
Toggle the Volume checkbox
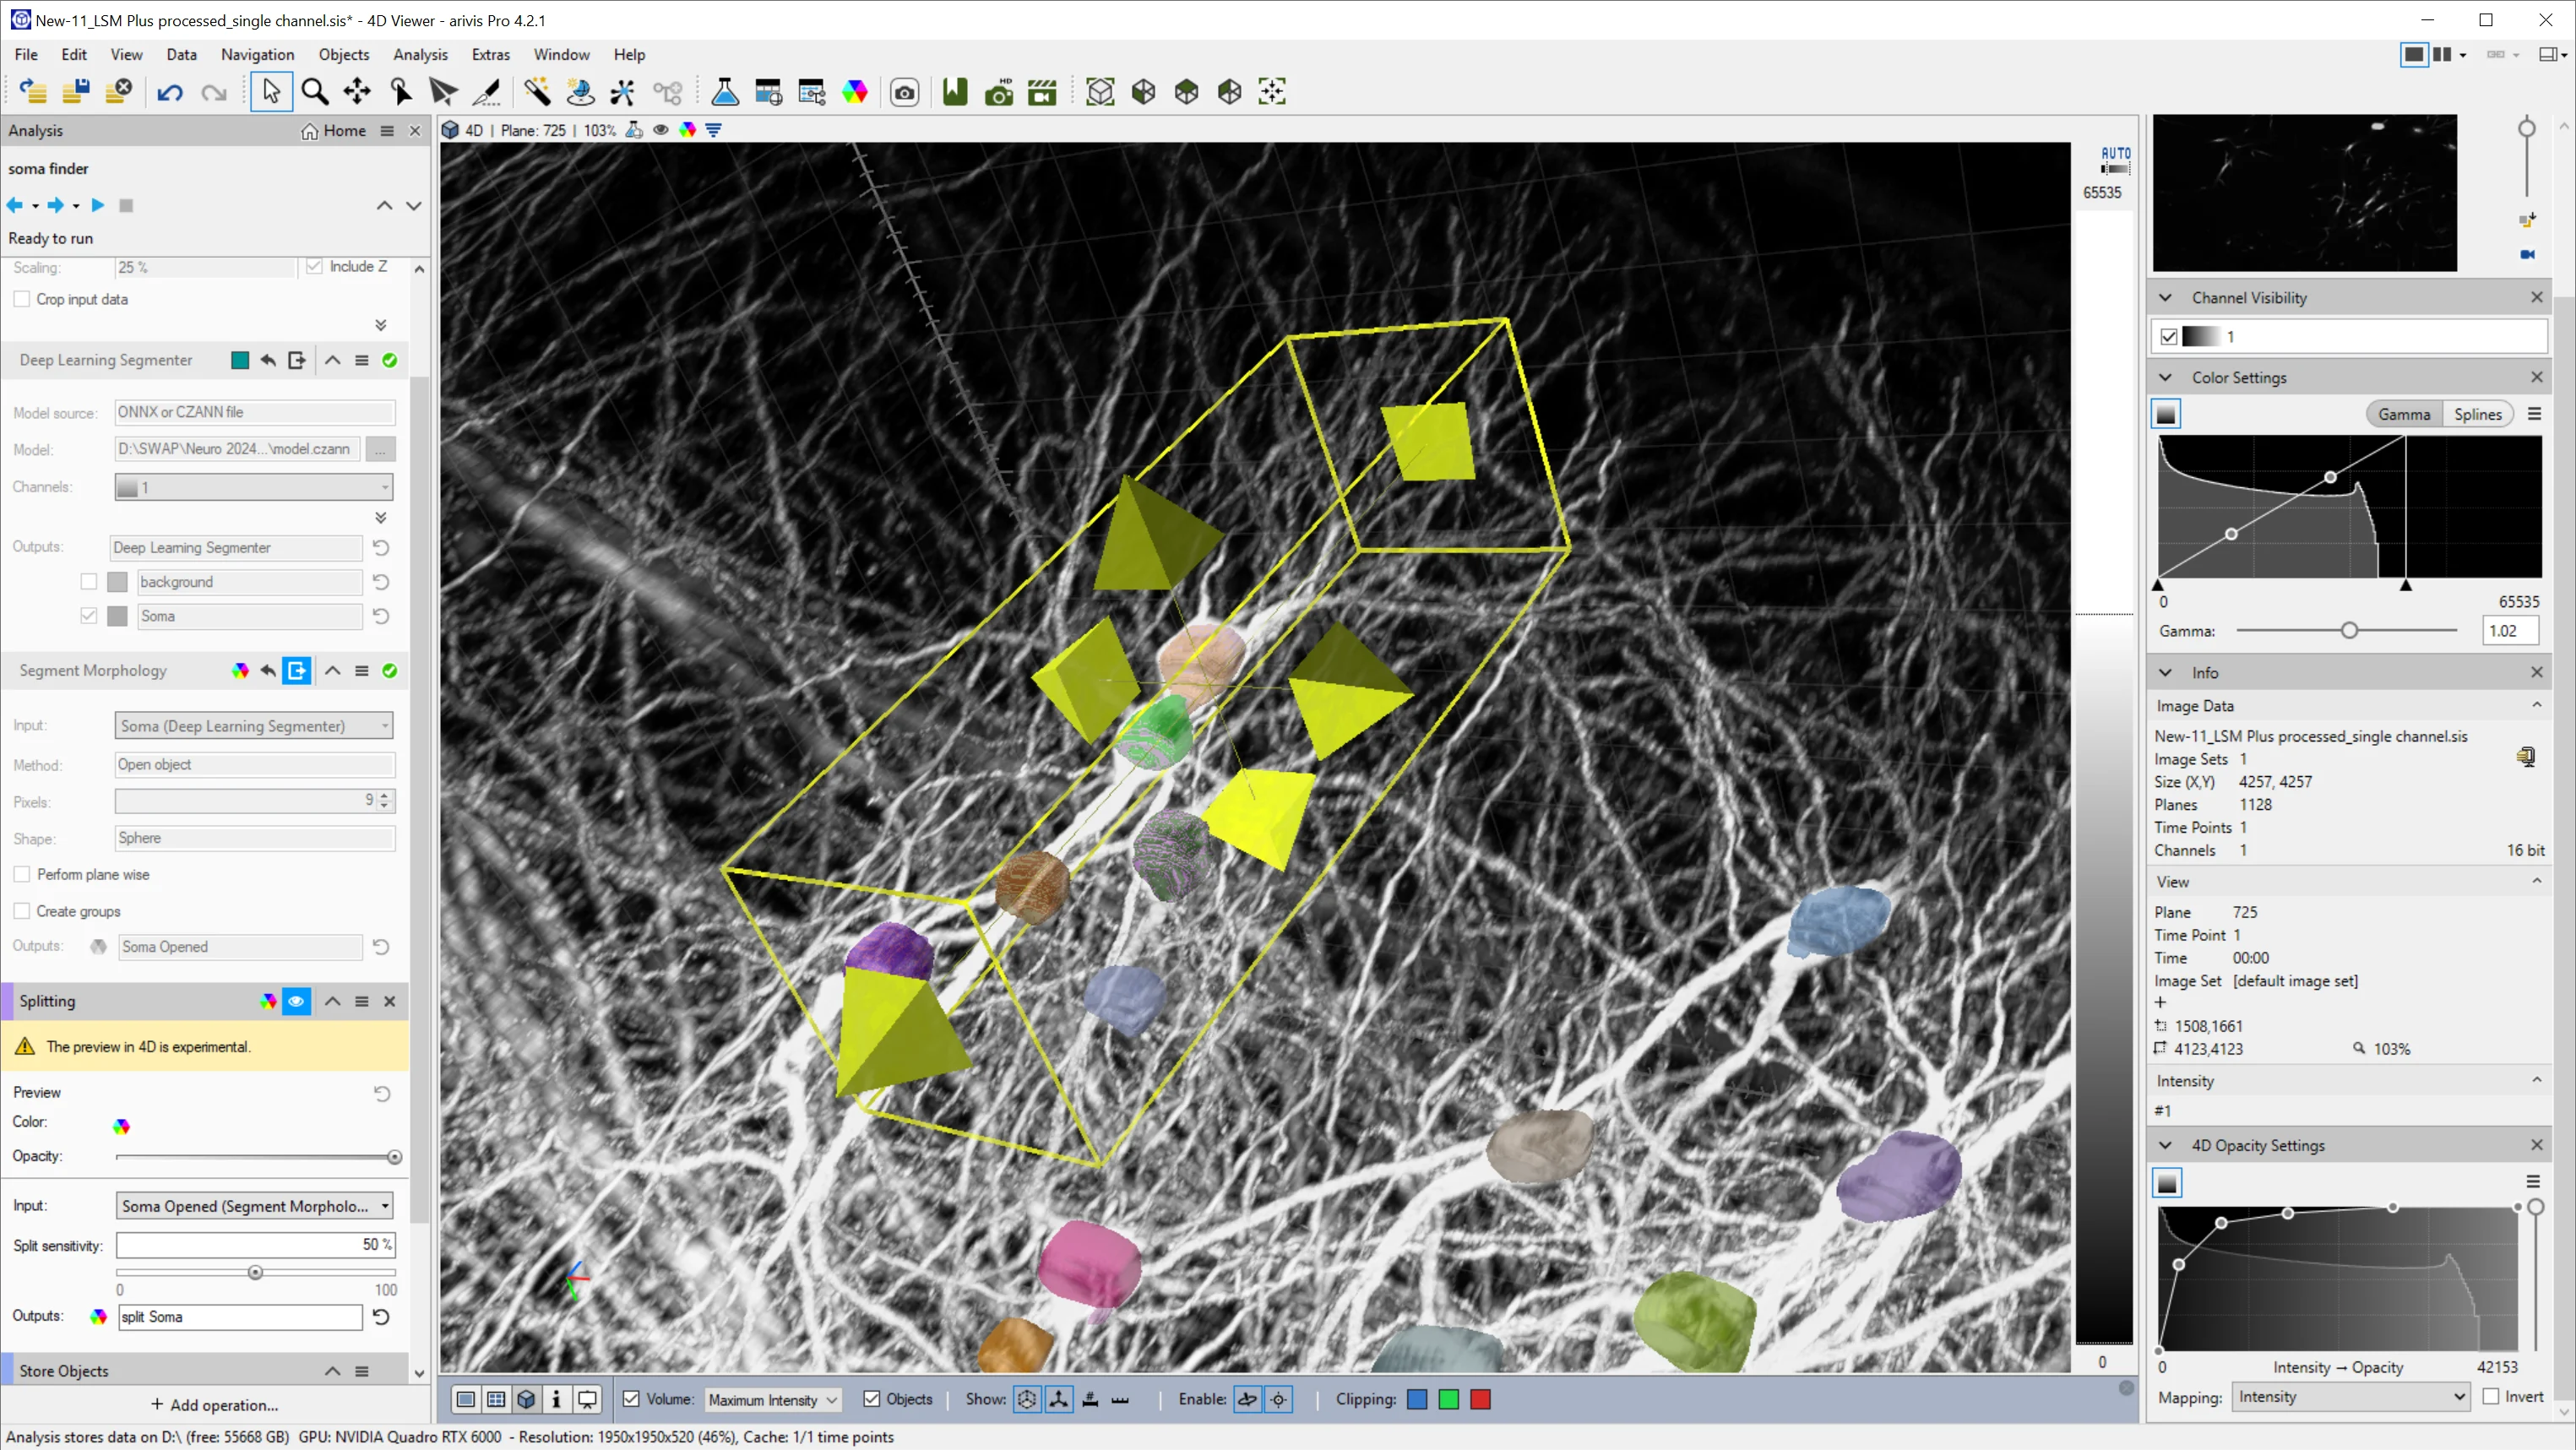[x=631, y=1399]
